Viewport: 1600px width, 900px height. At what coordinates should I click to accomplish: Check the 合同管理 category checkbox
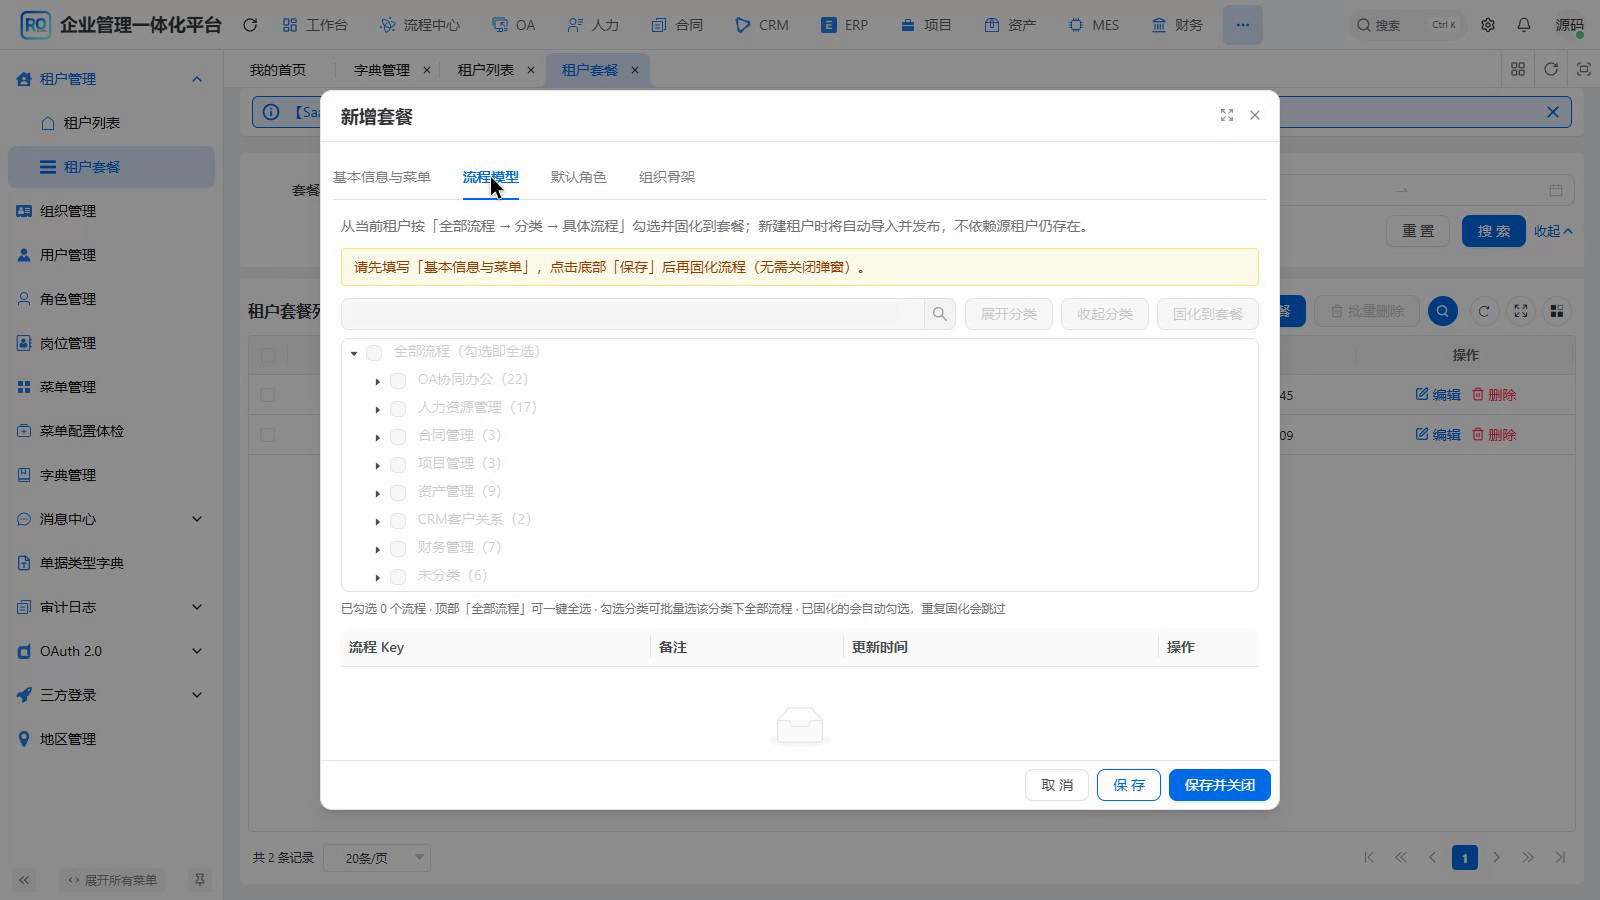tap(398, 436)
